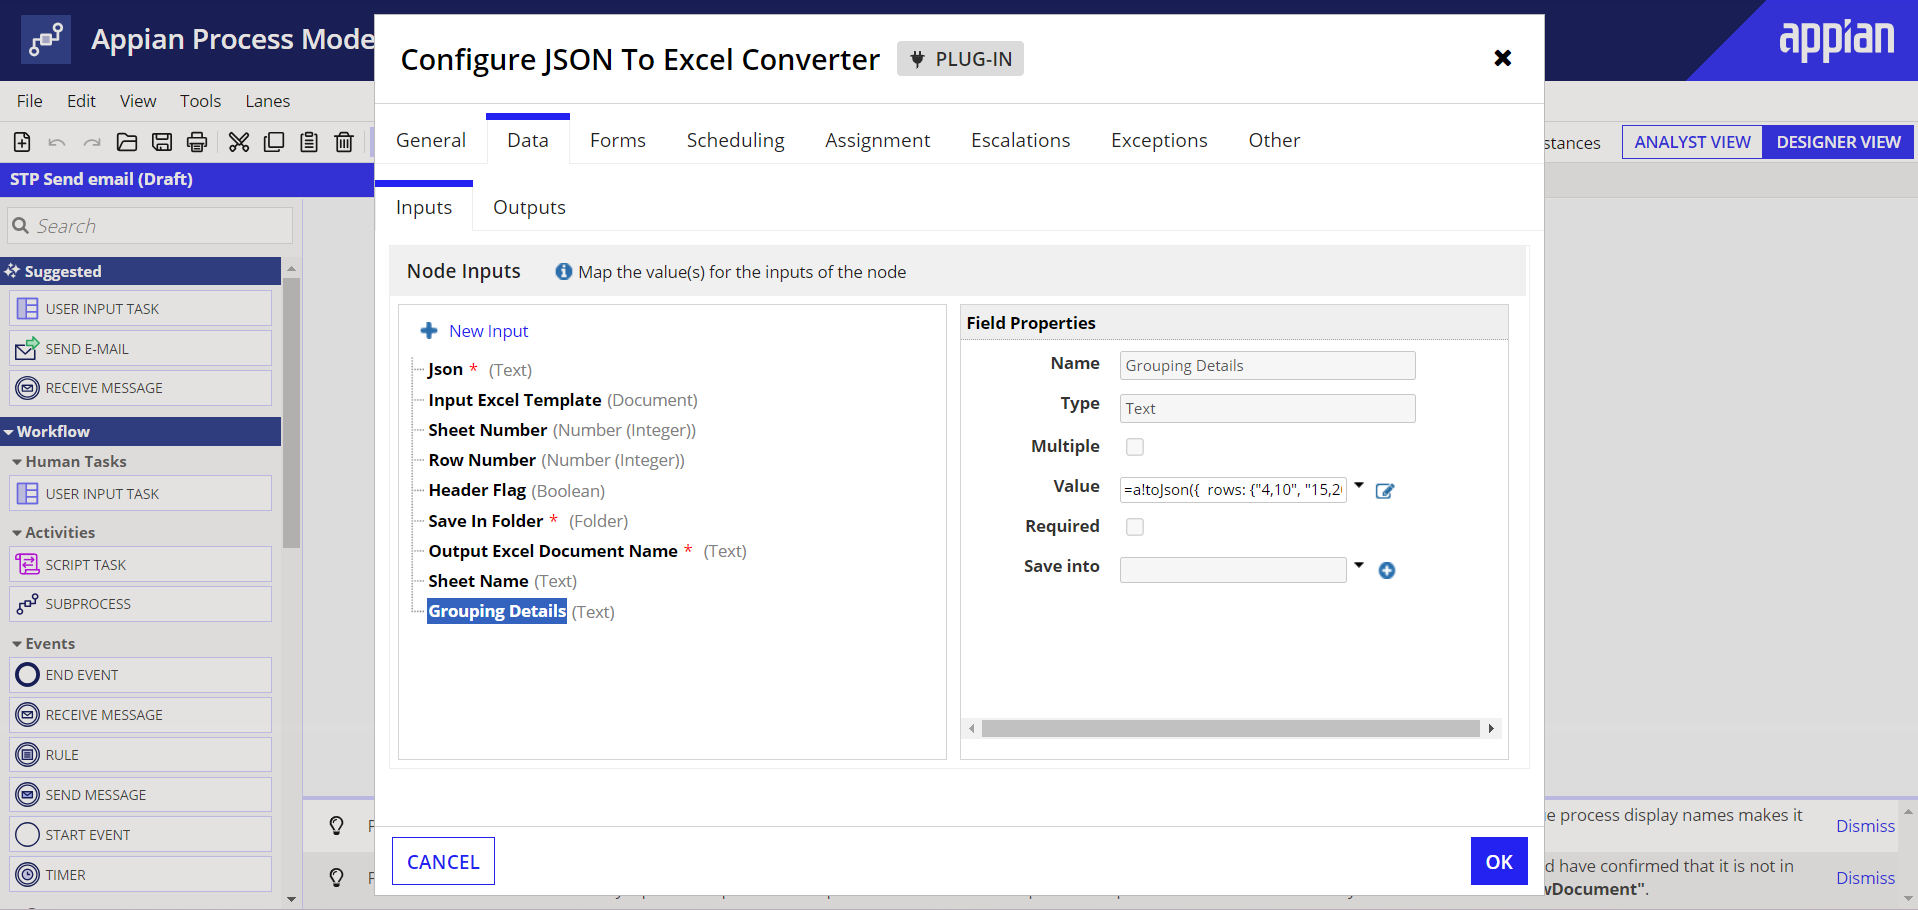Click the Field Properties horizontal scrollbar

click(x=1231, y=728)
